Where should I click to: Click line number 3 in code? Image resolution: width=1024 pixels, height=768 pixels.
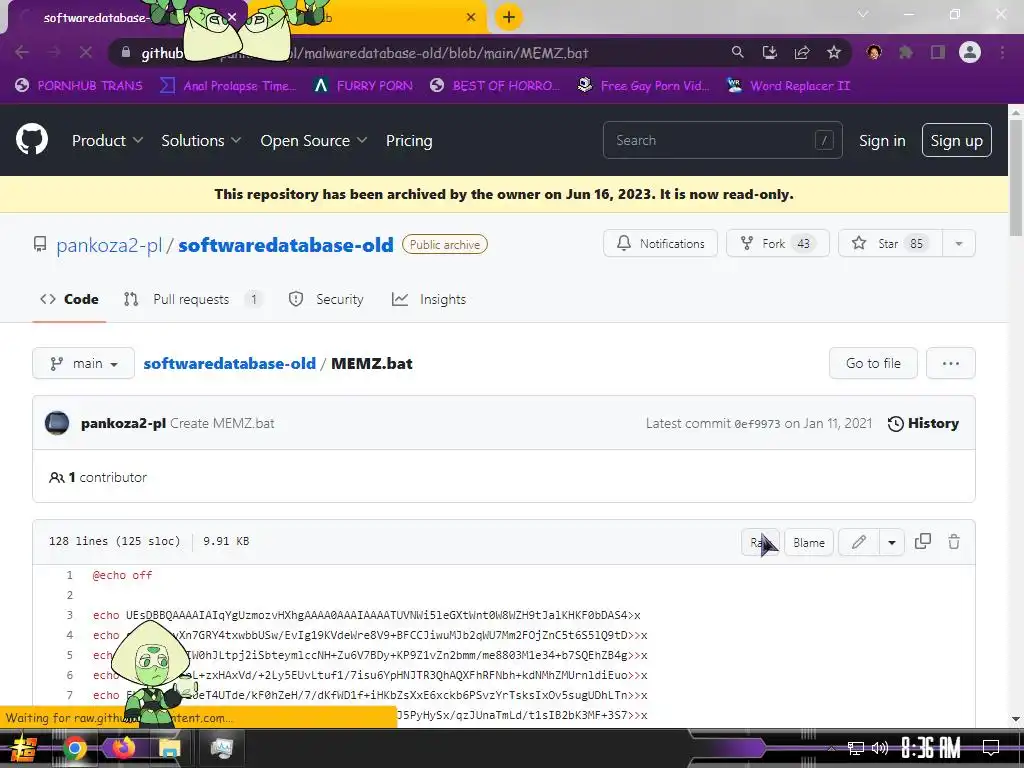(x=69, y=615)
